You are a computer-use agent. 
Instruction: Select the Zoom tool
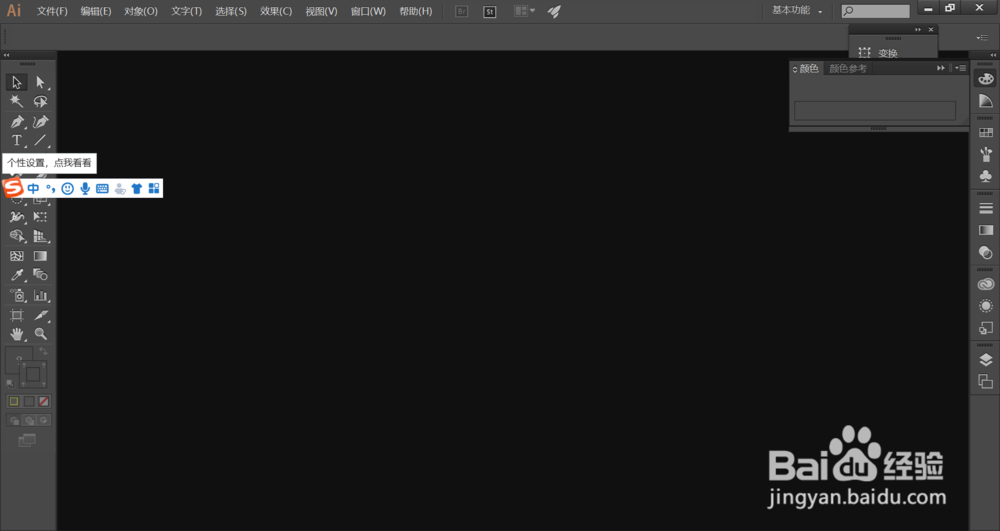[x=41, y=334]
